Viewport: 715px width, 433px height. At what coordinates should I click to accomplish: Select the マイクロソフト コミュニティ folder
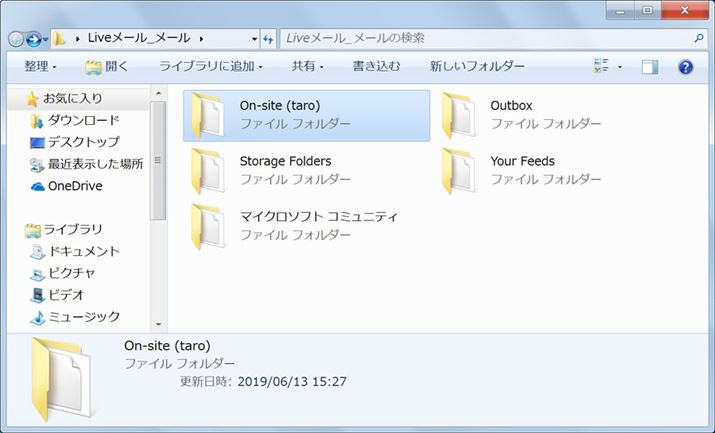(209, 225)
